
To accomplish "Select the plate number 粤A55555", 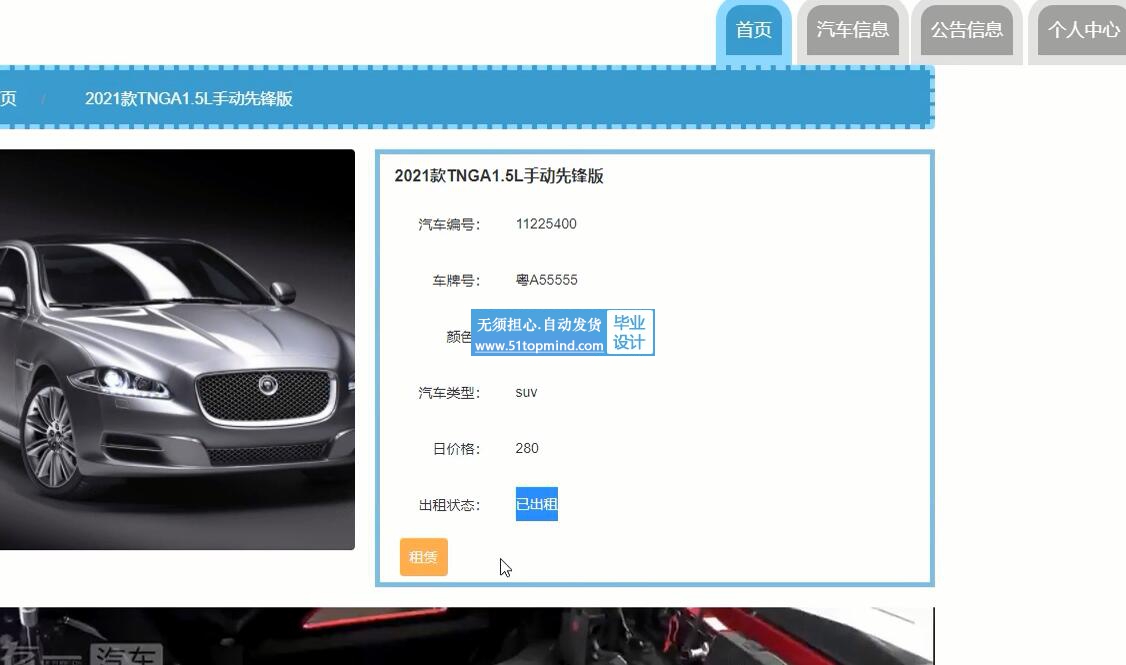I will pos(546,280).
